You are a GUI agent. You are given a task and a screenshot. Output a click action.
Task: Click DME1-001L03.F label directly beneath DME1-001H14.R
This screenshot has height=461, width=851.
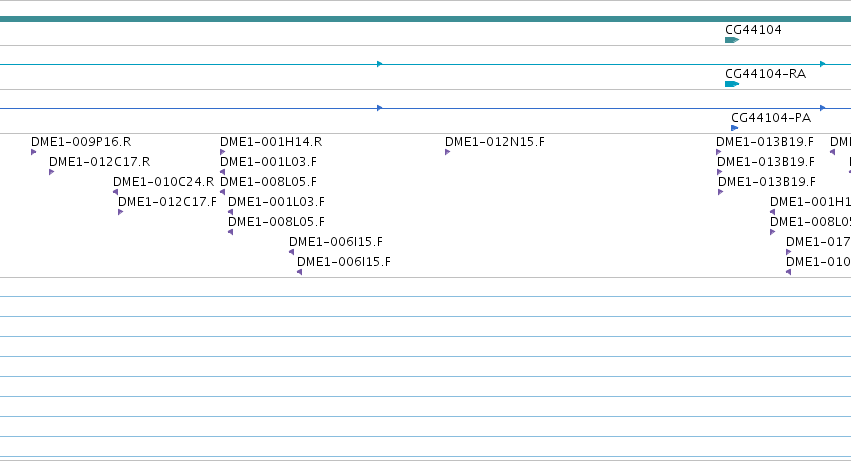(268, 162)
